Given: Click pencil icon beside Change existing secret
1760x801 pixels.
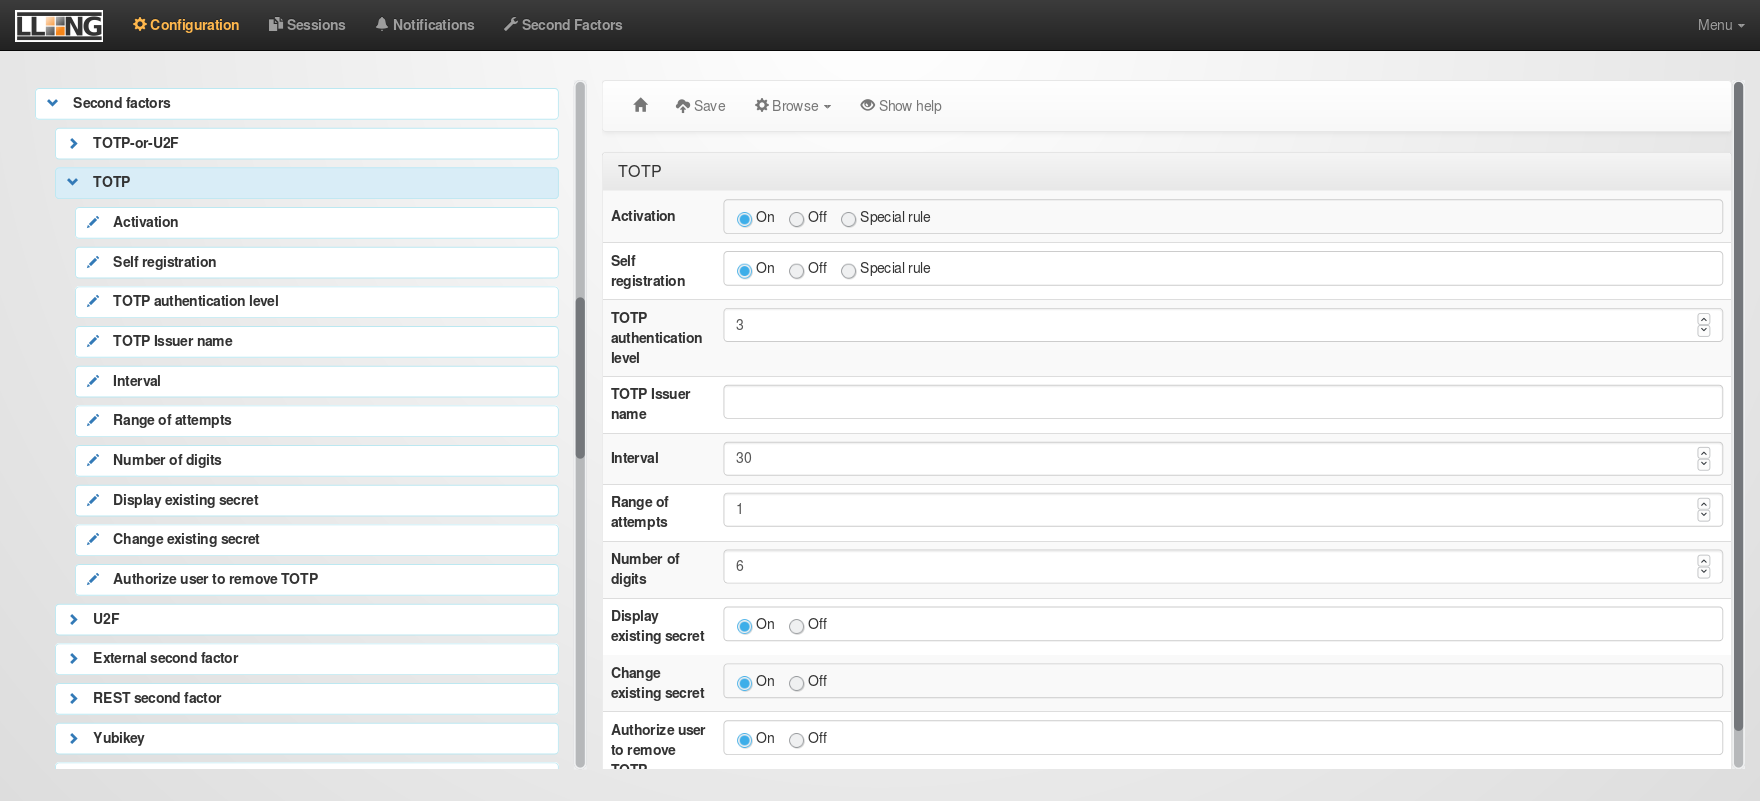Looking at the screenshot, I should (x=93, y=539).
